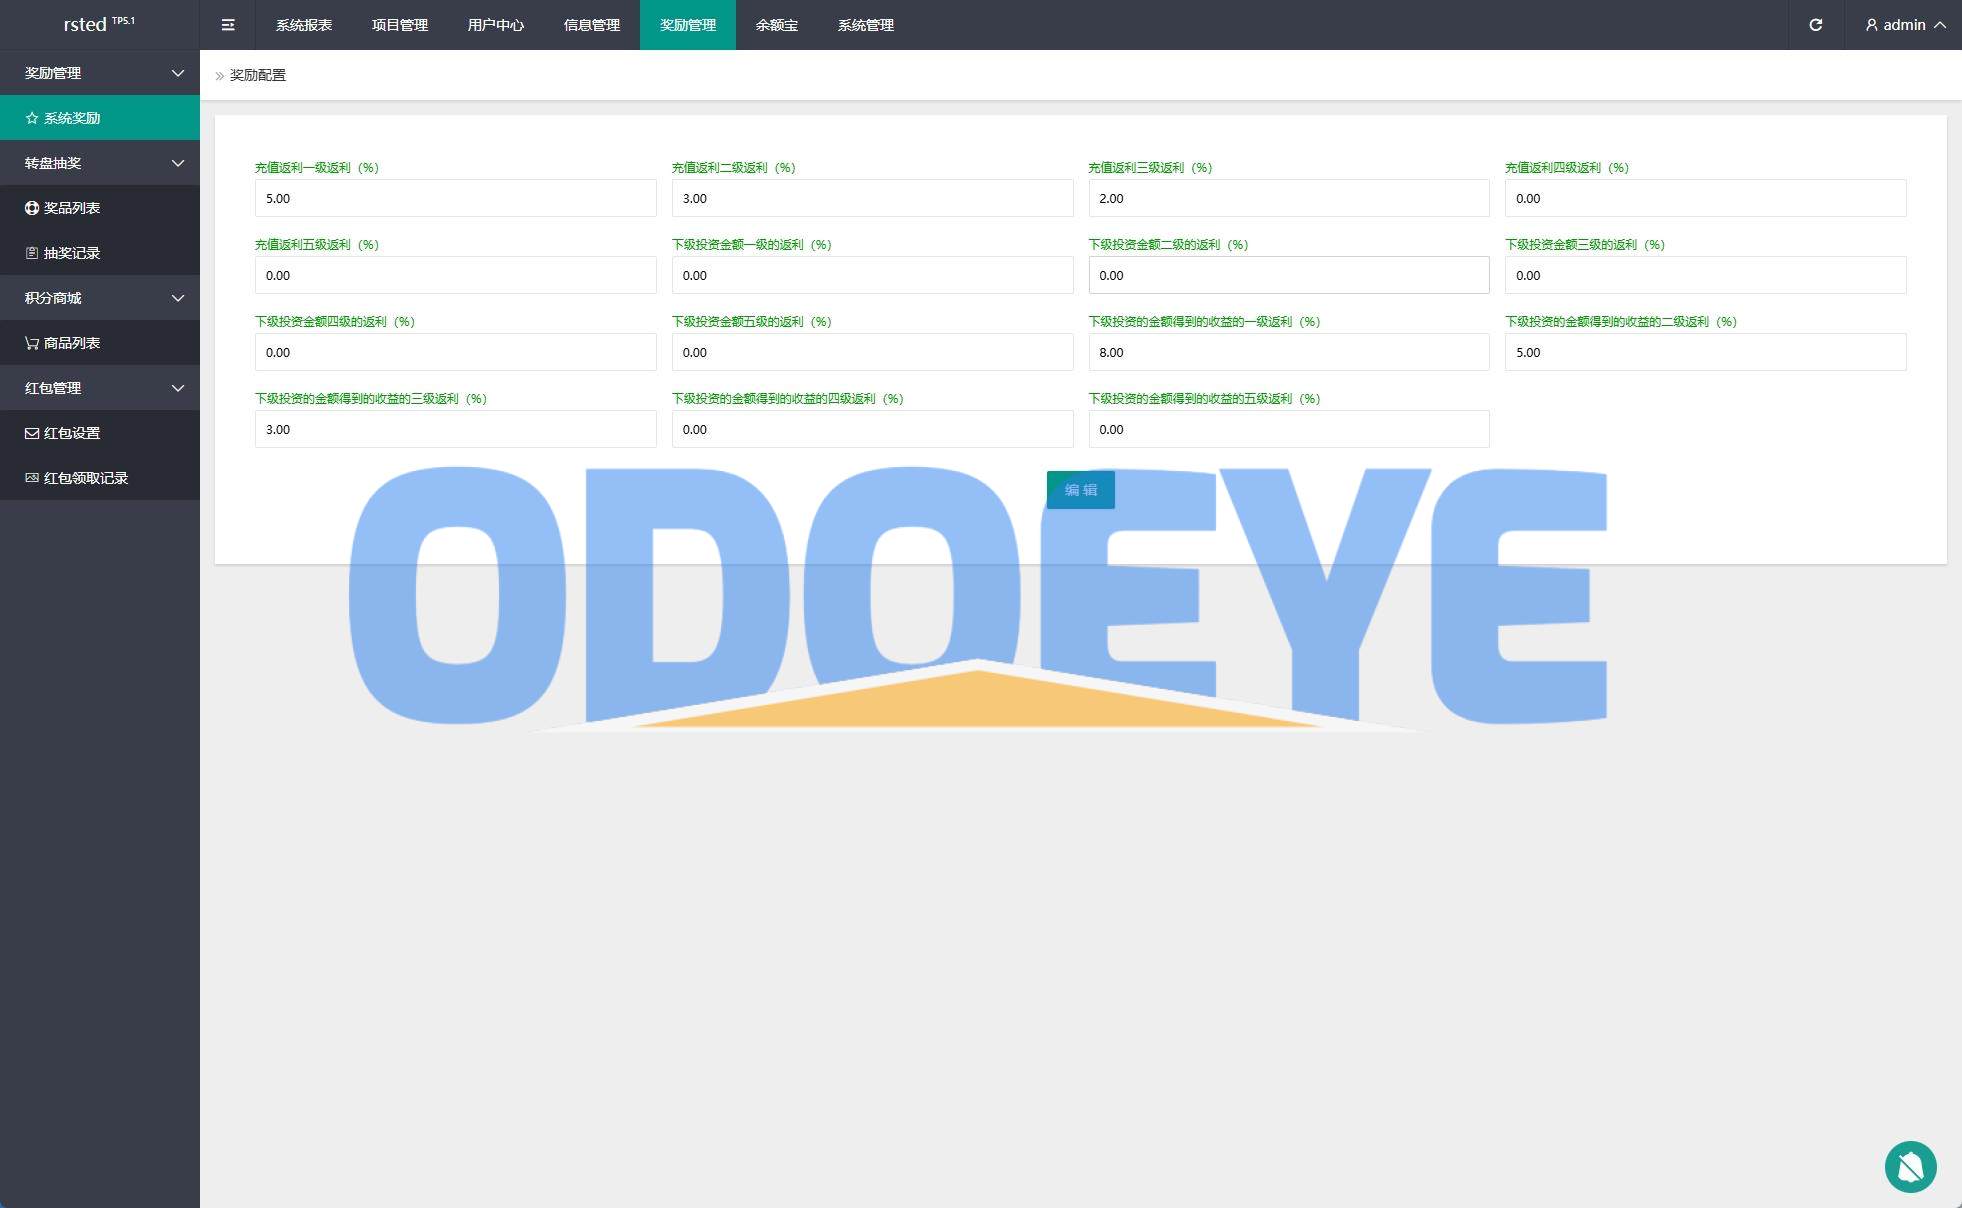
Task: Collapse the 红包管理 sidebar group
Action: tap(100, 388)
